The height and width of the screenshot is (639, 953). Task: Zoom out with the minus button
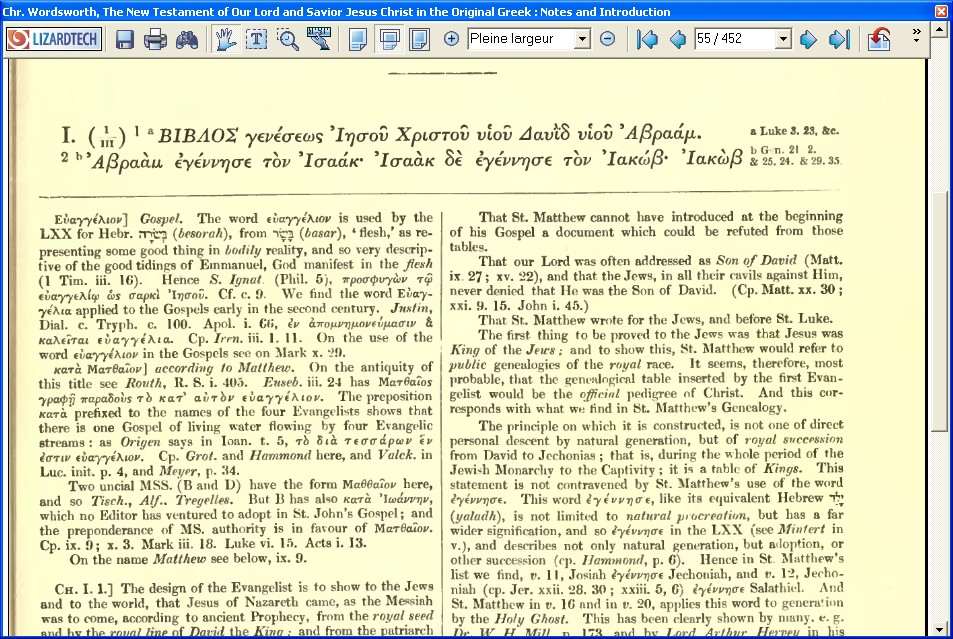coord(607,39)
